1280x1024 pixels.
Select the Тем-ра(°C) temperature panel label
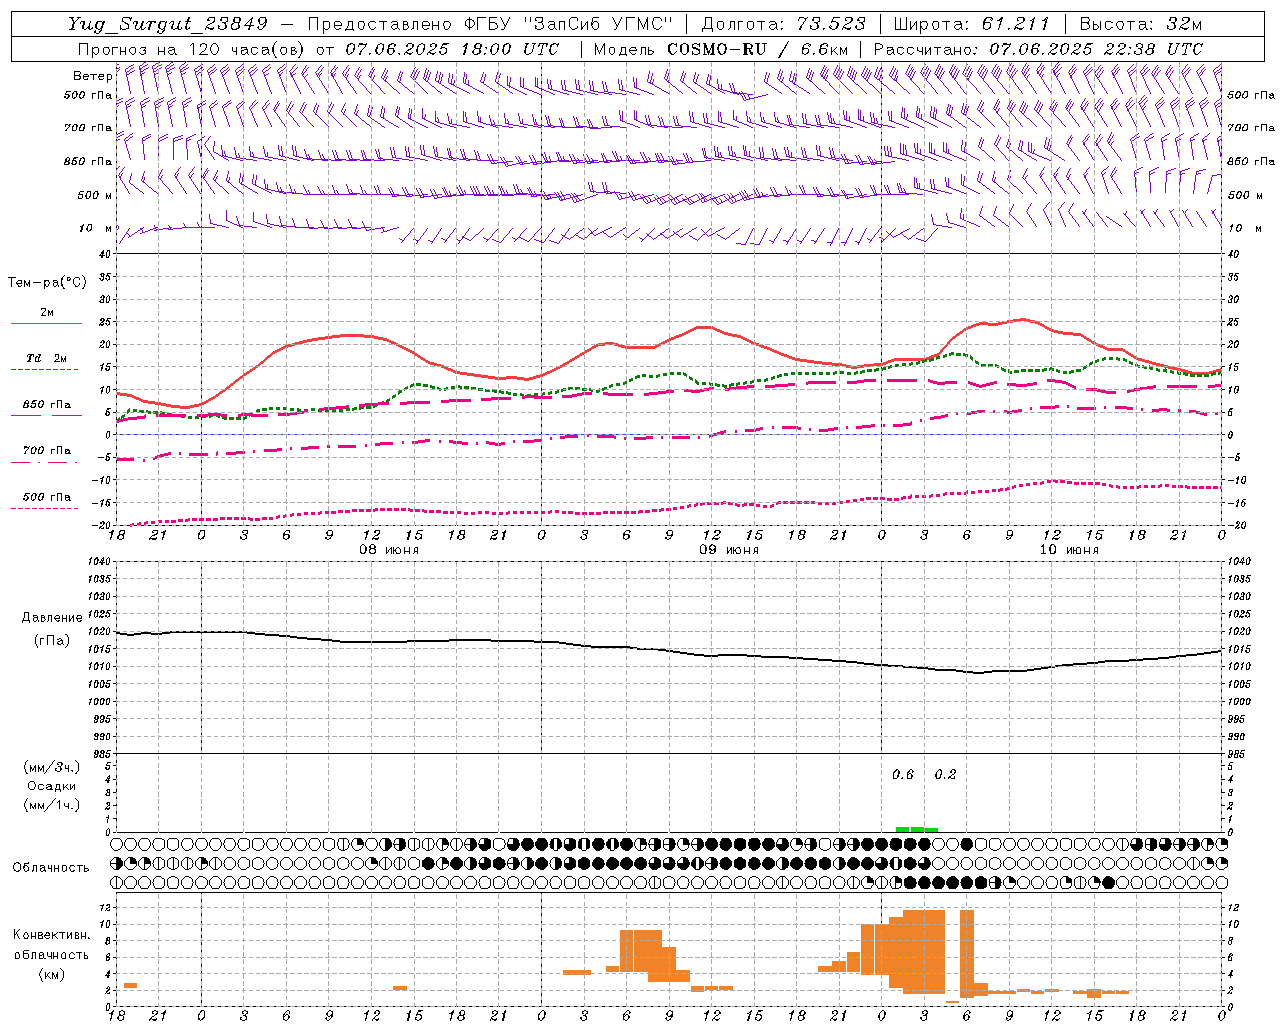coord(47,283)
